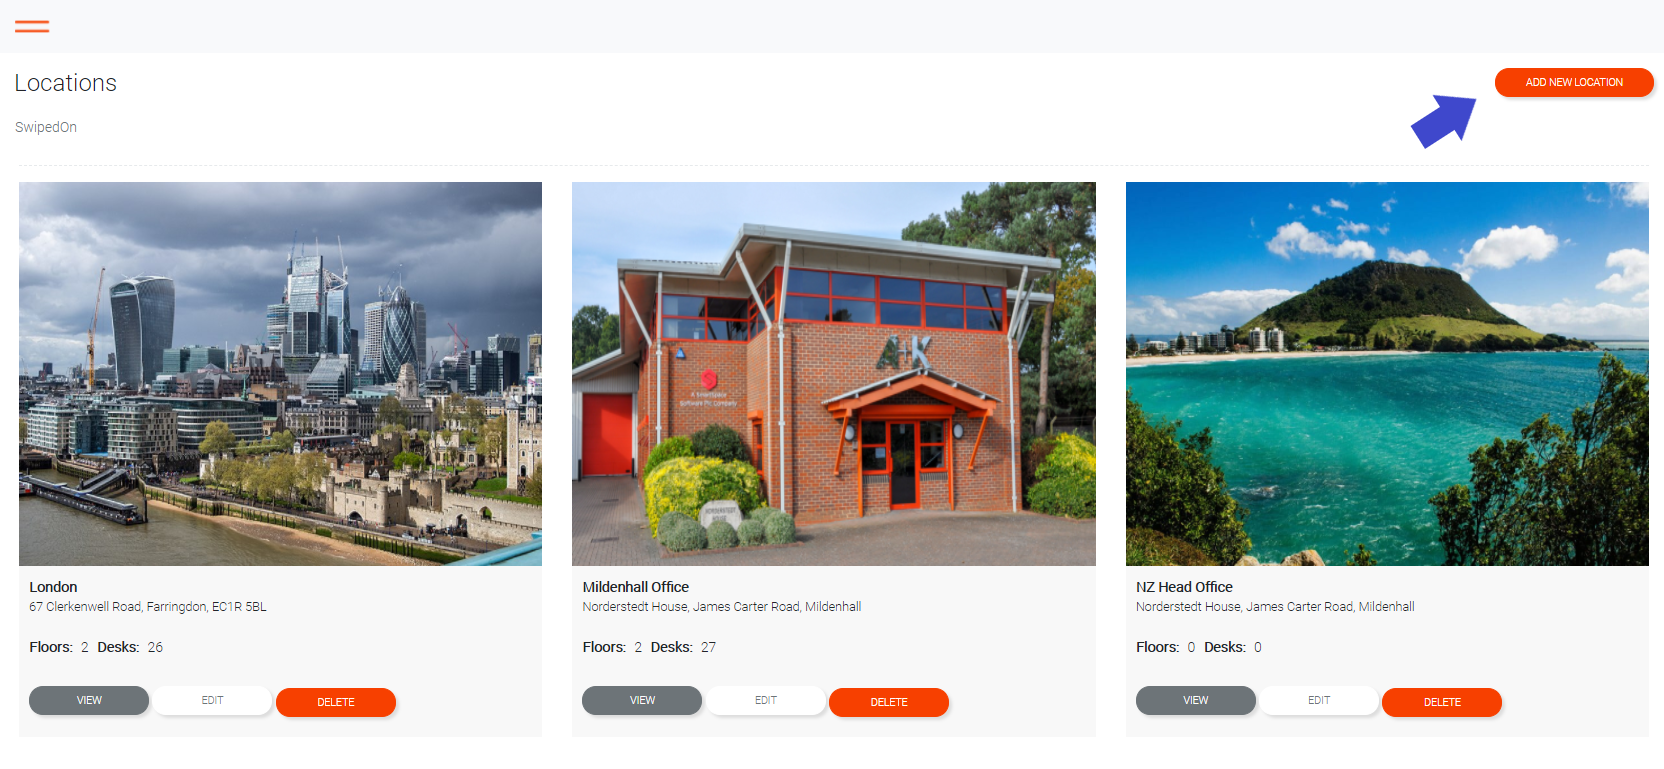Screen dimensions: 1664x769
Task: Open the London skyline thumbnail
Action: point(280,374)
